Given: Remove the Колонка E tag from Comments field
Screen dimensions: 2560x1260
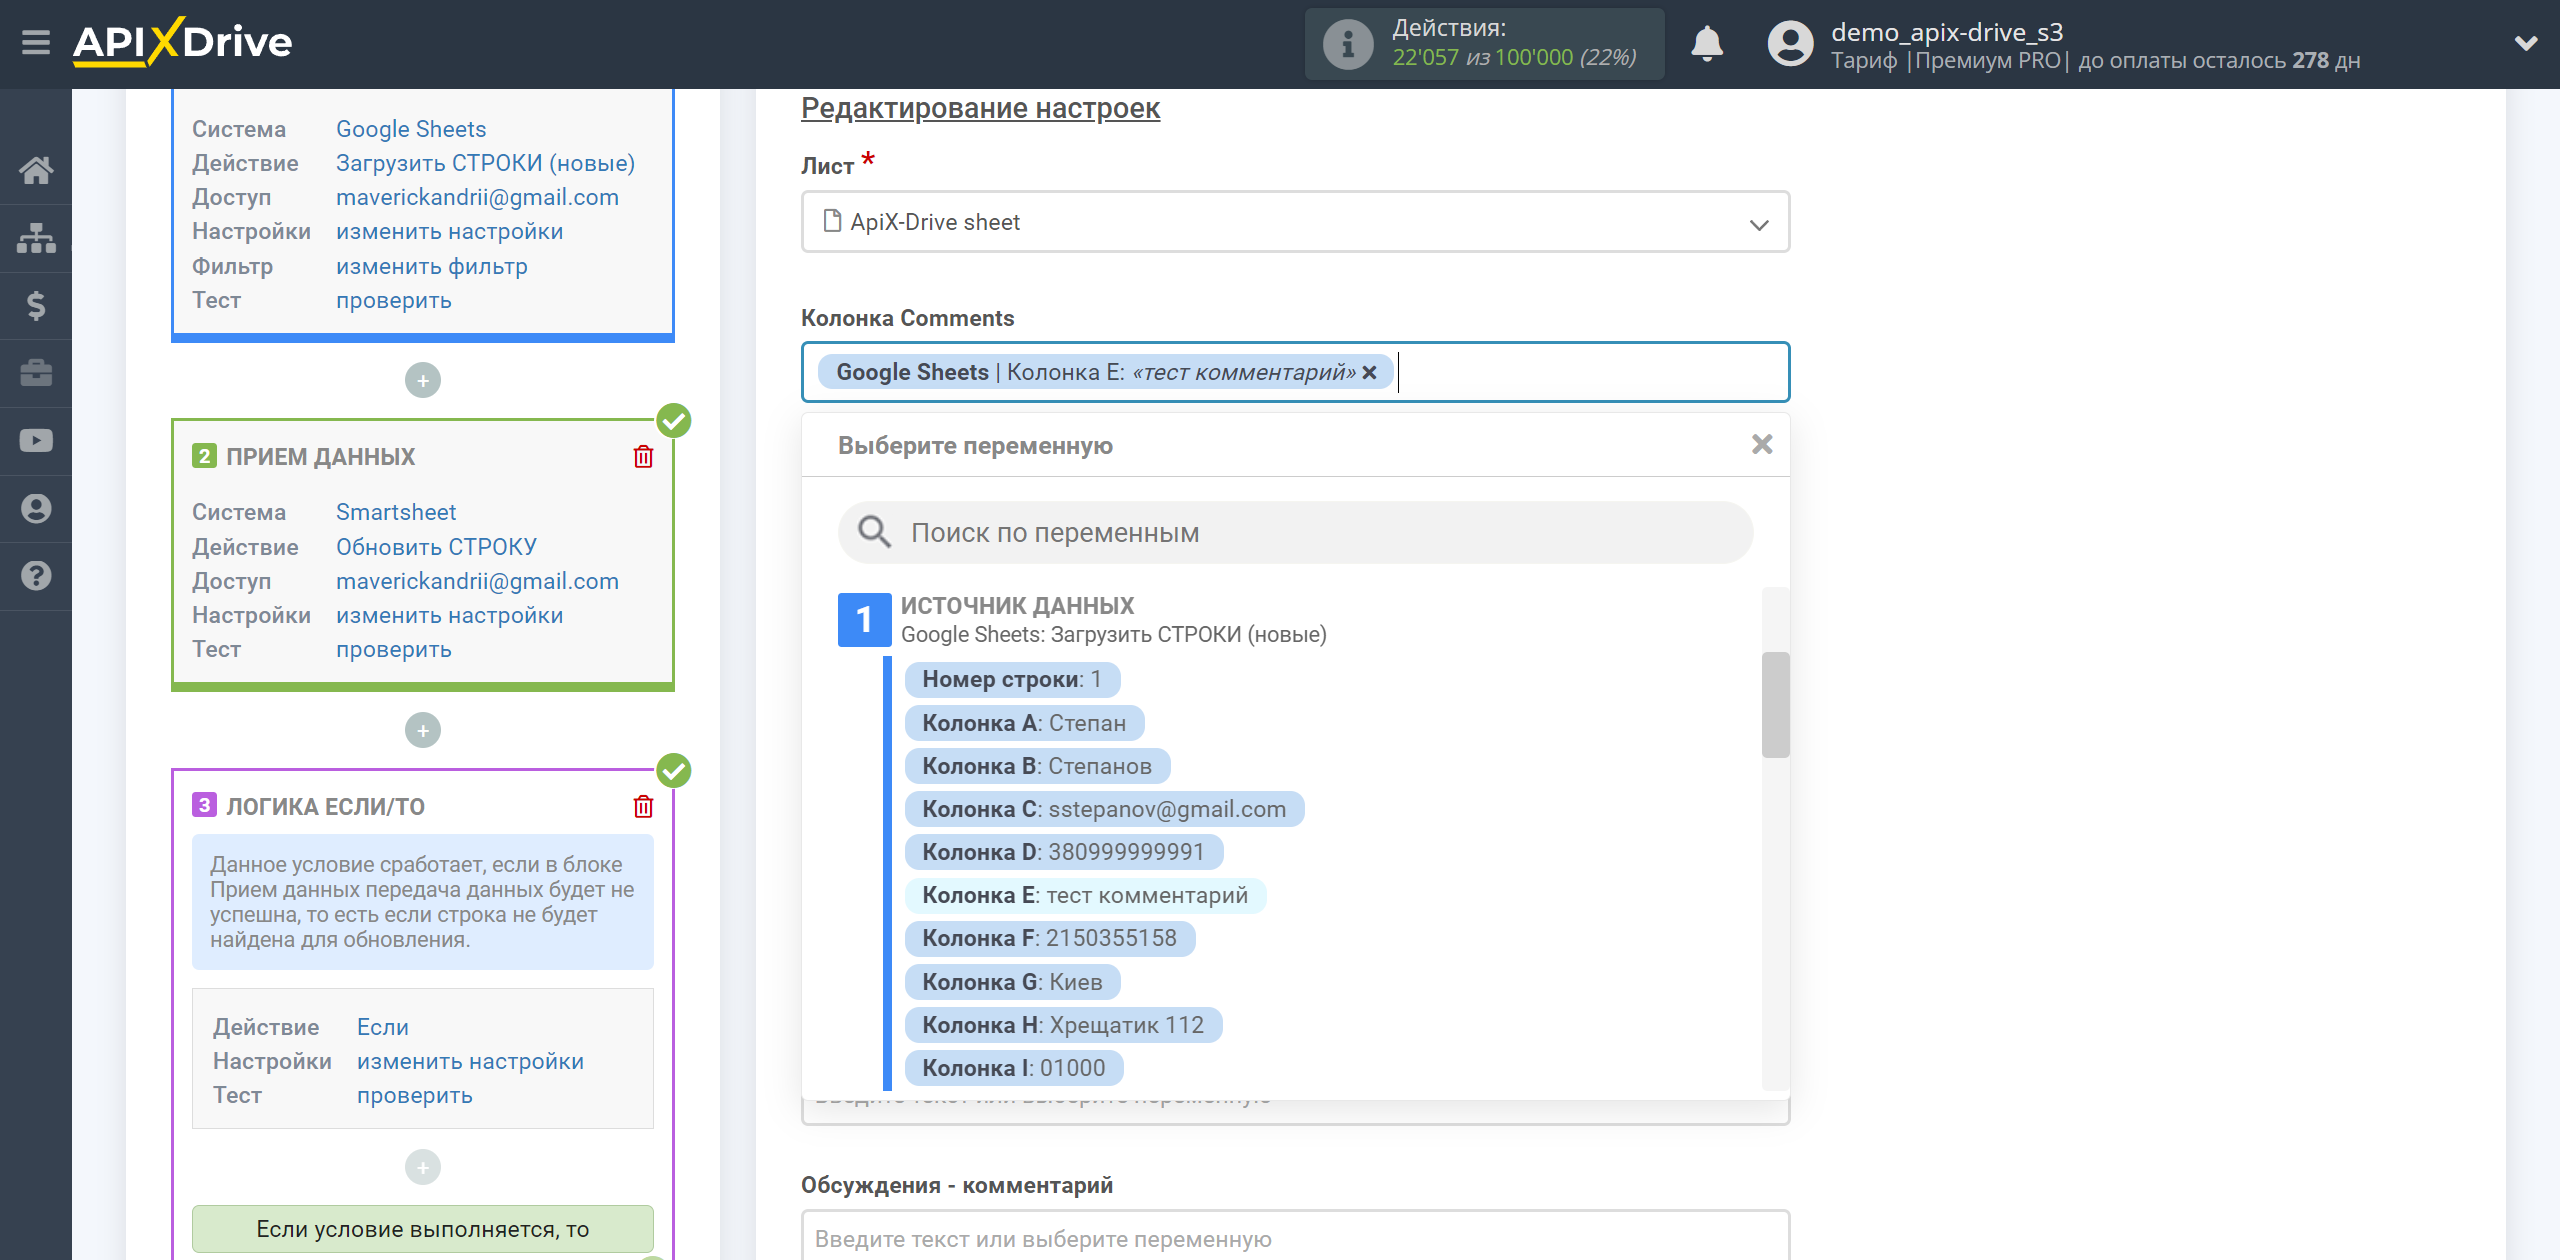Looking at the screenshot, I should click(x=1370, y=373).
